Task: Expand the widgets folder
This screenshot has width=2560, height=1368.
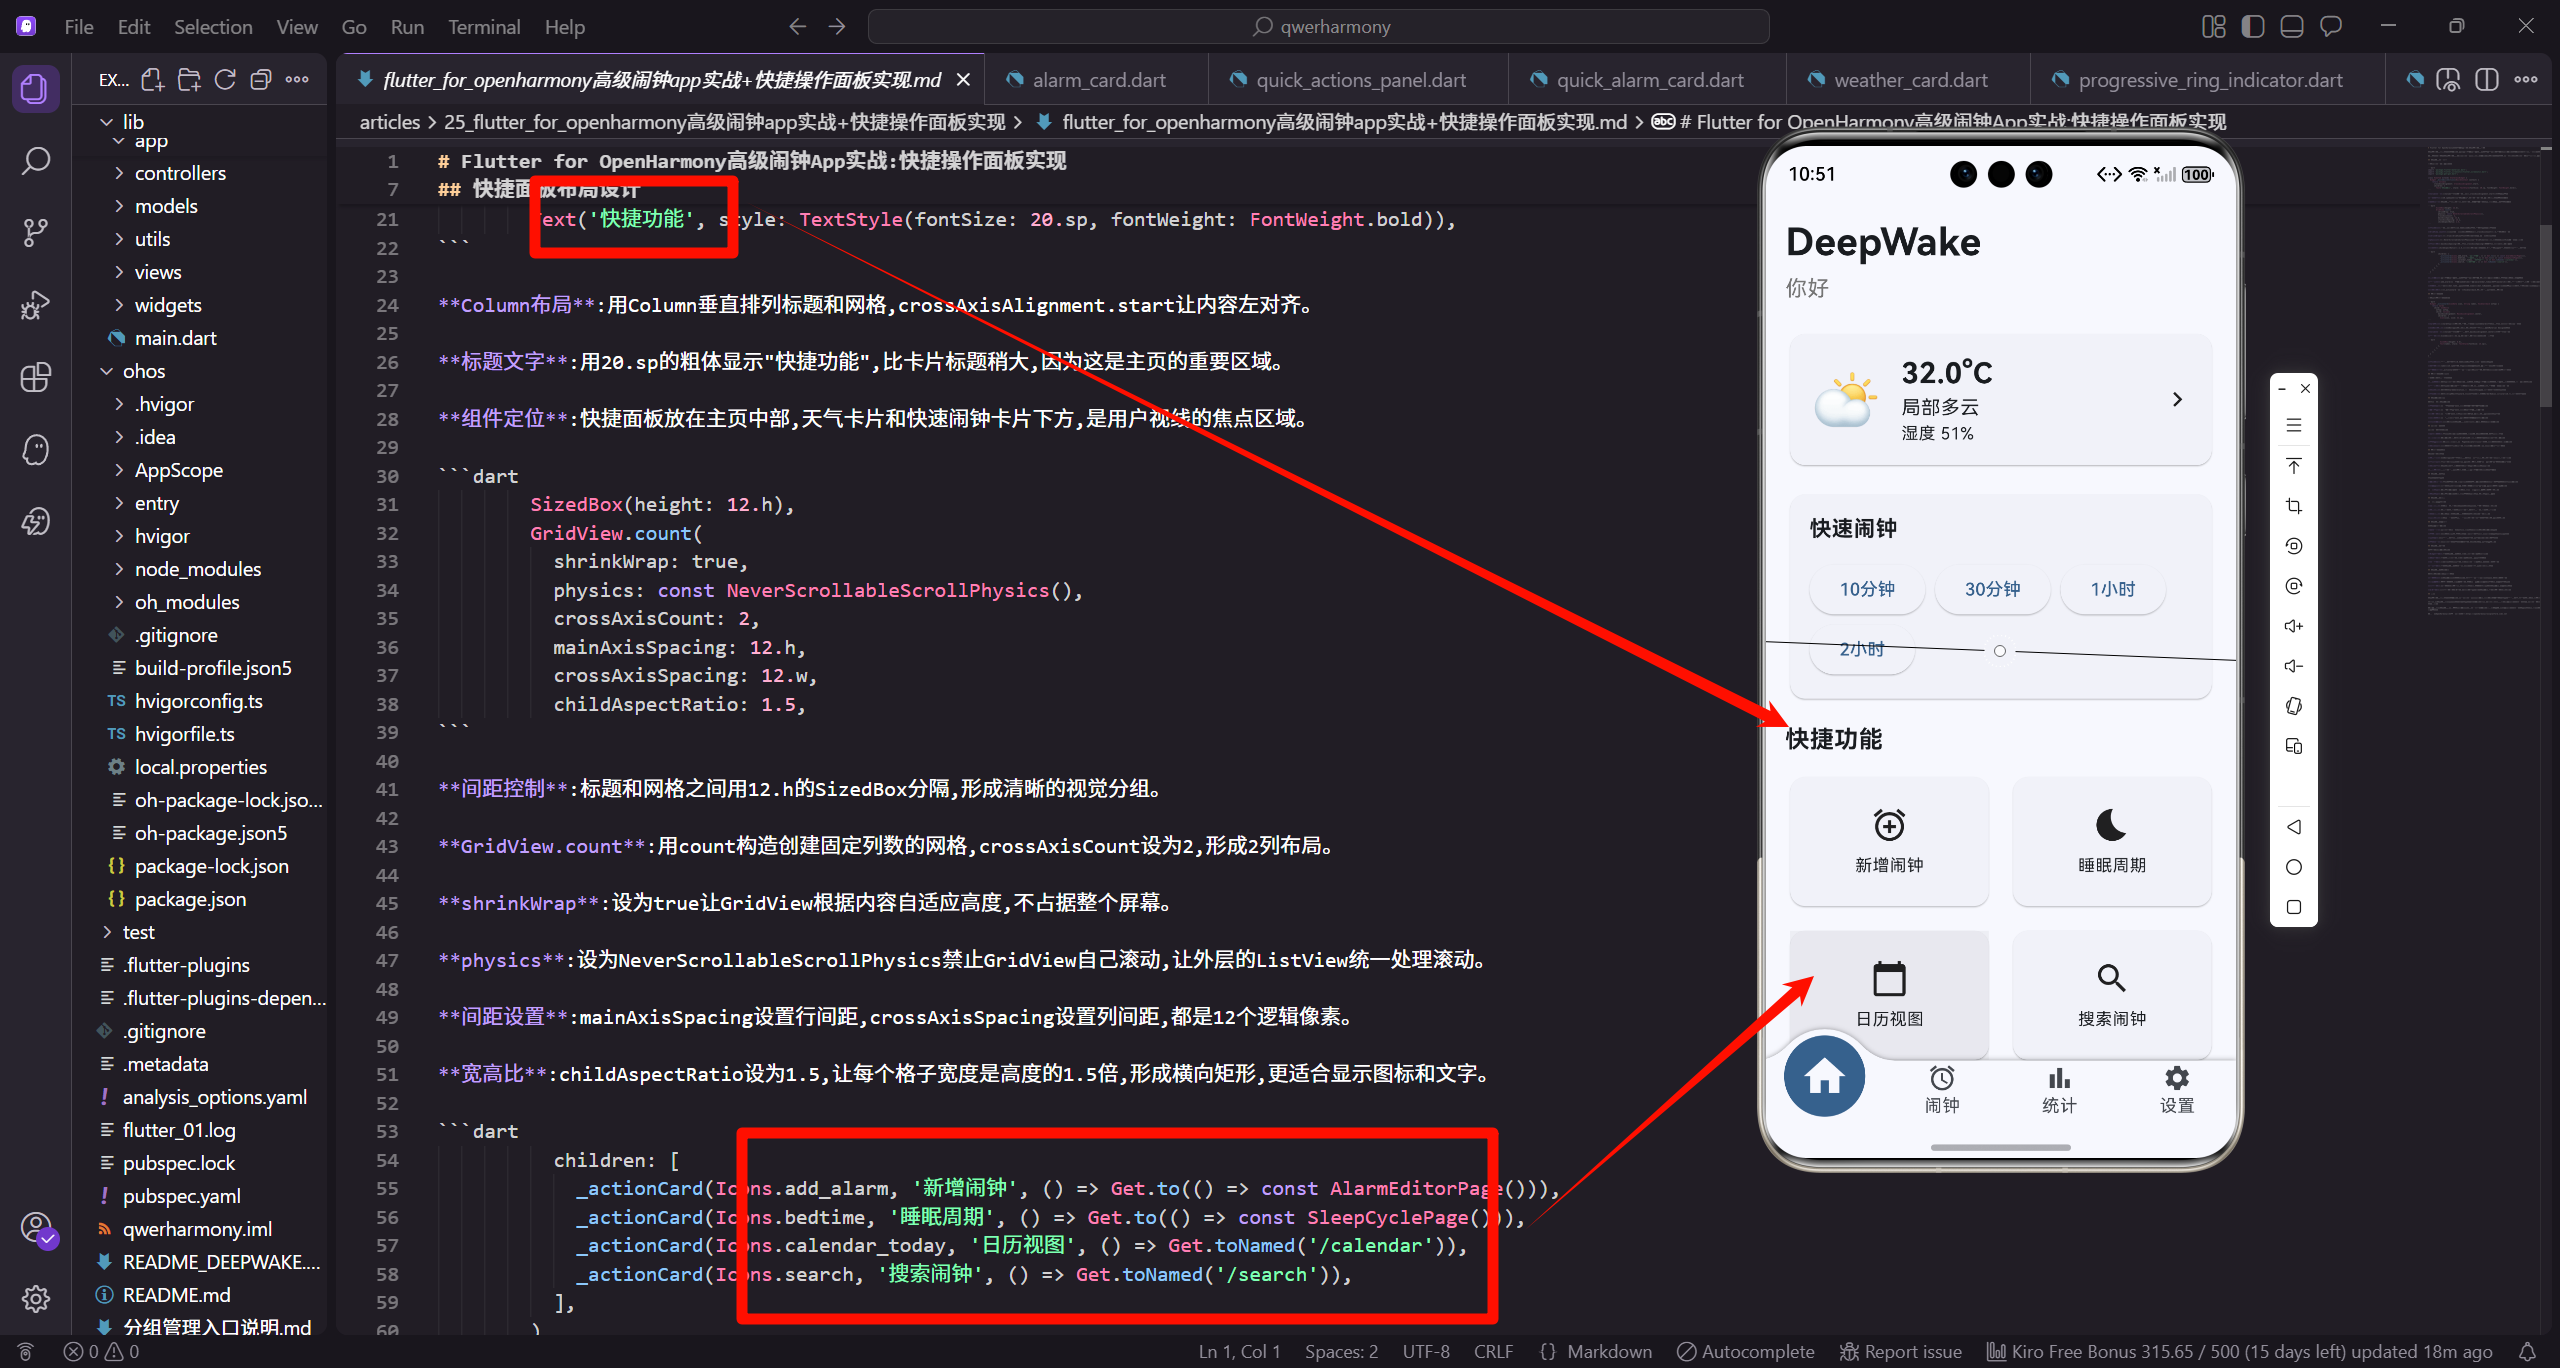Action: (x=168, y=305)
